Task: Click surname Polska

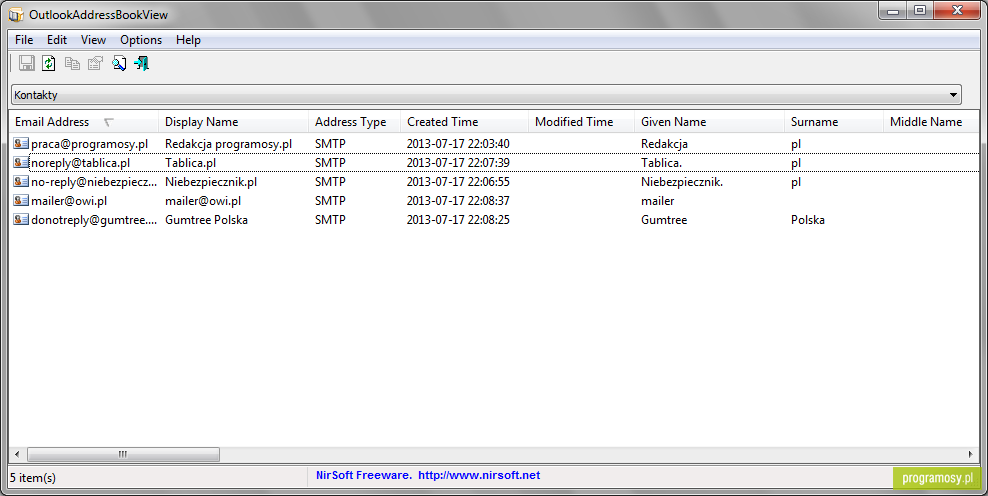Action: pos(808,219)
